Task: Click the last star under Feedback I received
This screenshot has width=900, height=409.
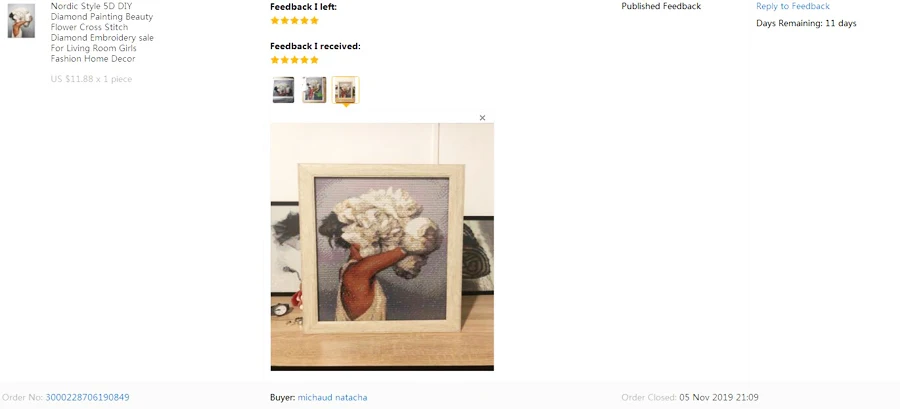Action: [x=314, y=60]
